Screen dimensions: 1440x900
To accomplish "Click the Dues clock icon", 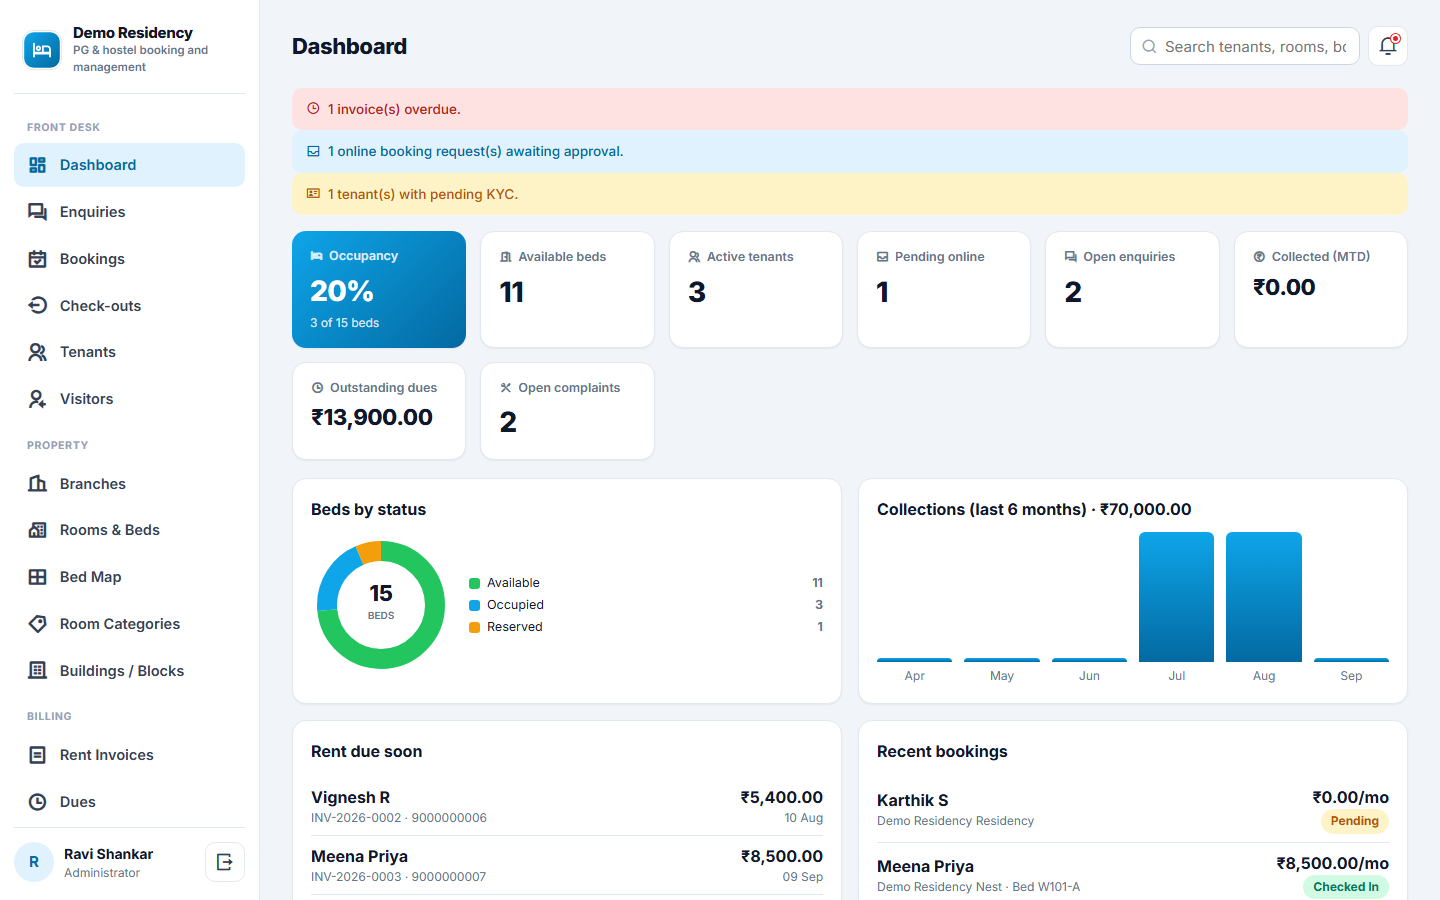I will pos(38,802).
